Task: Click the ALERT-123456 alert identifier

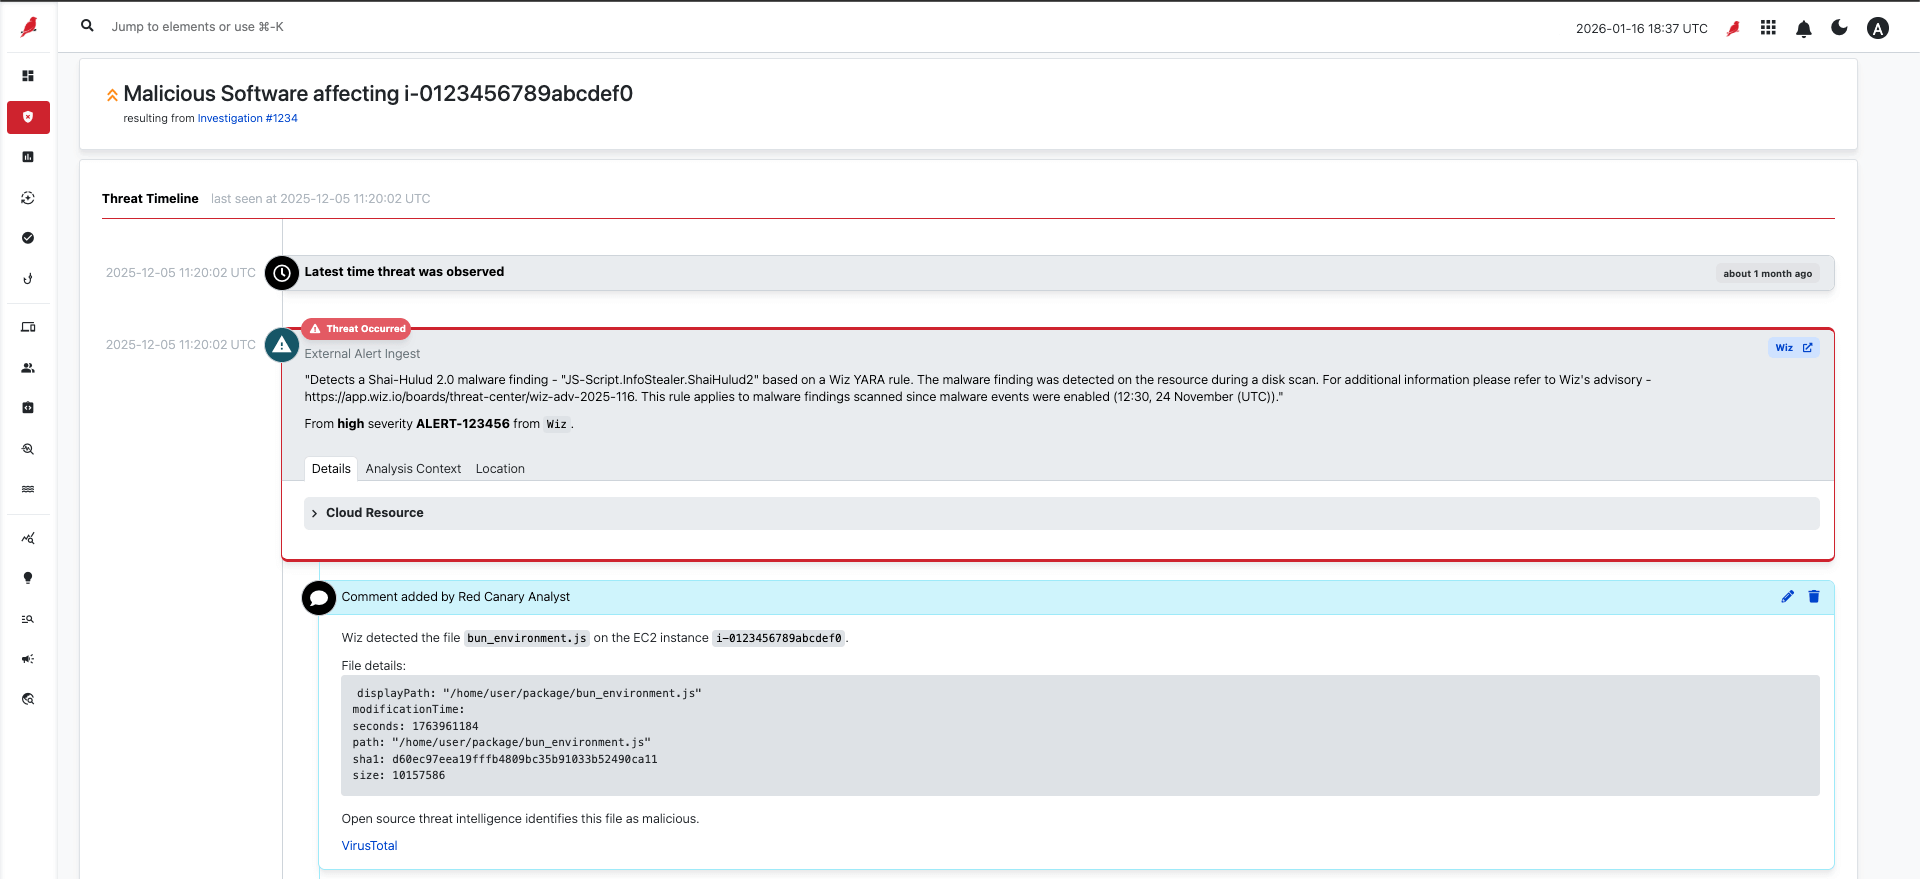Action: pyautogui.click(x=463, y=424)
